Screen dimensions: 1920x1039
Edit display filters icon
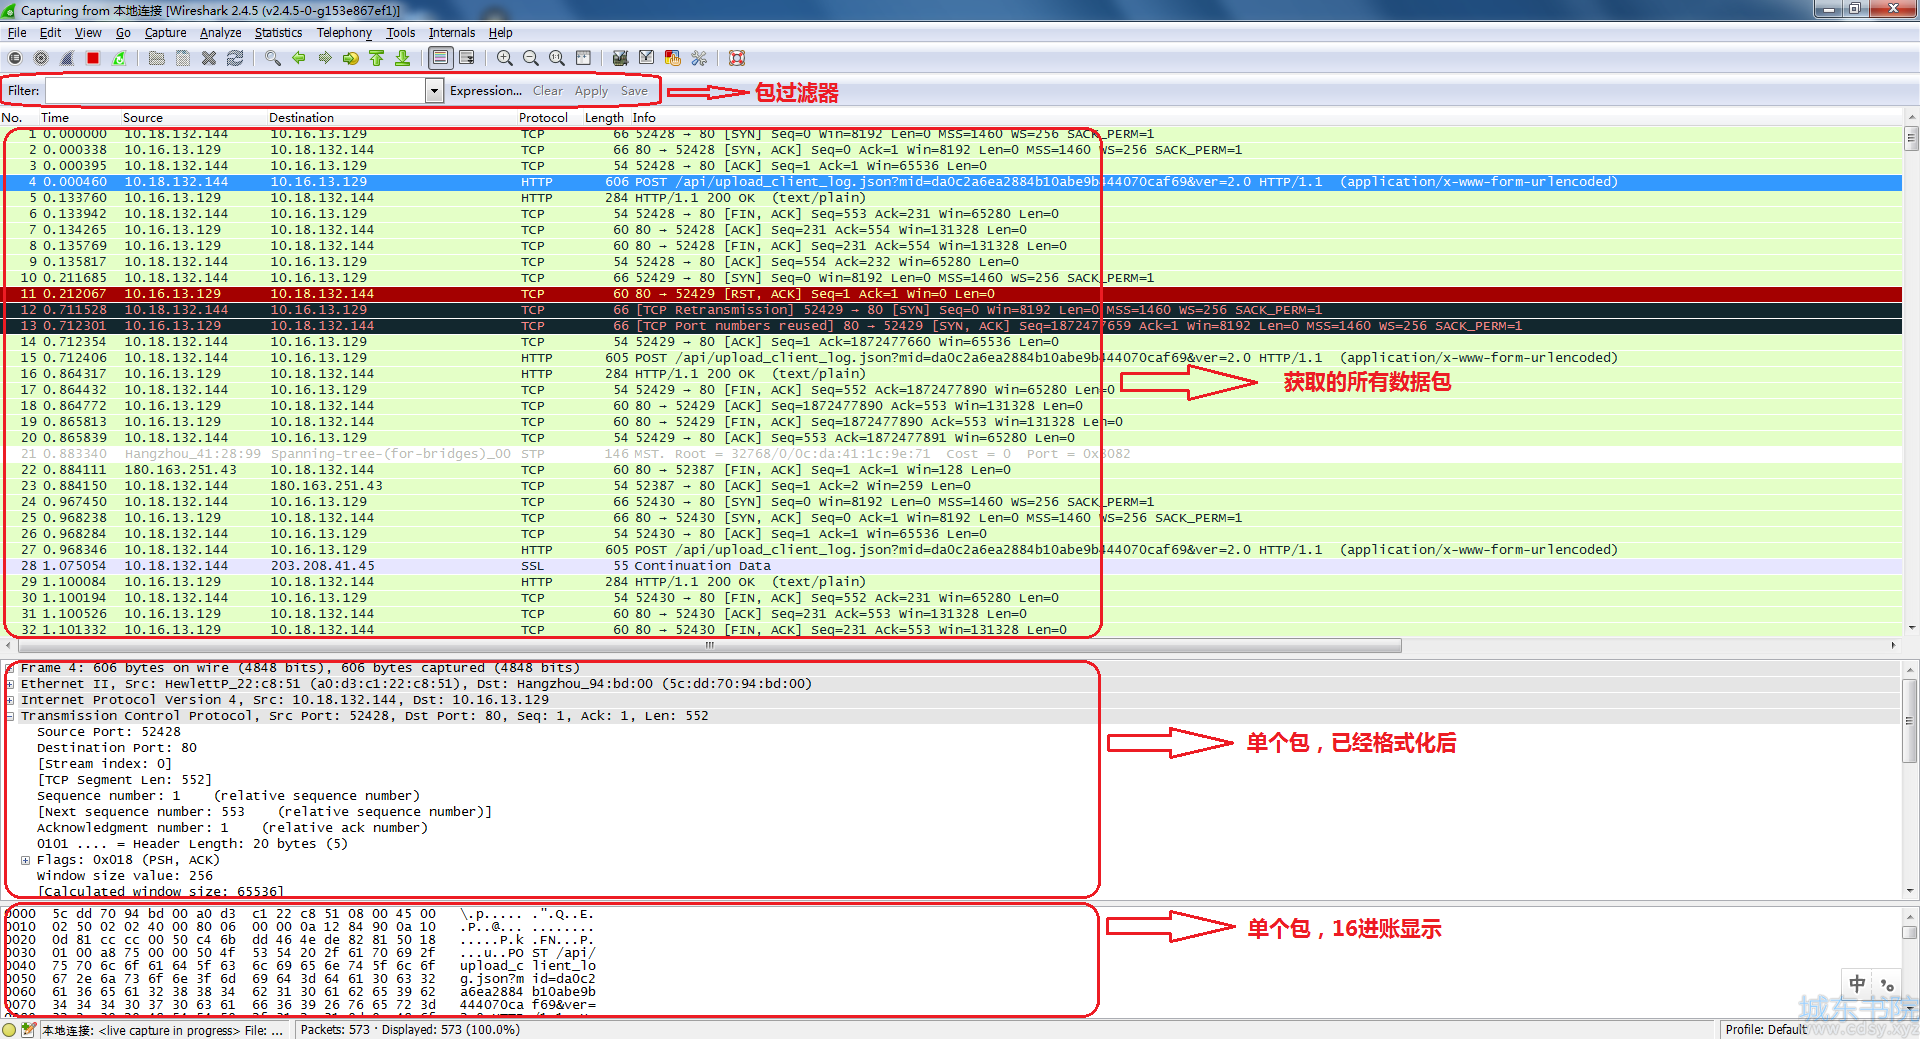click(x=647, y=58)
